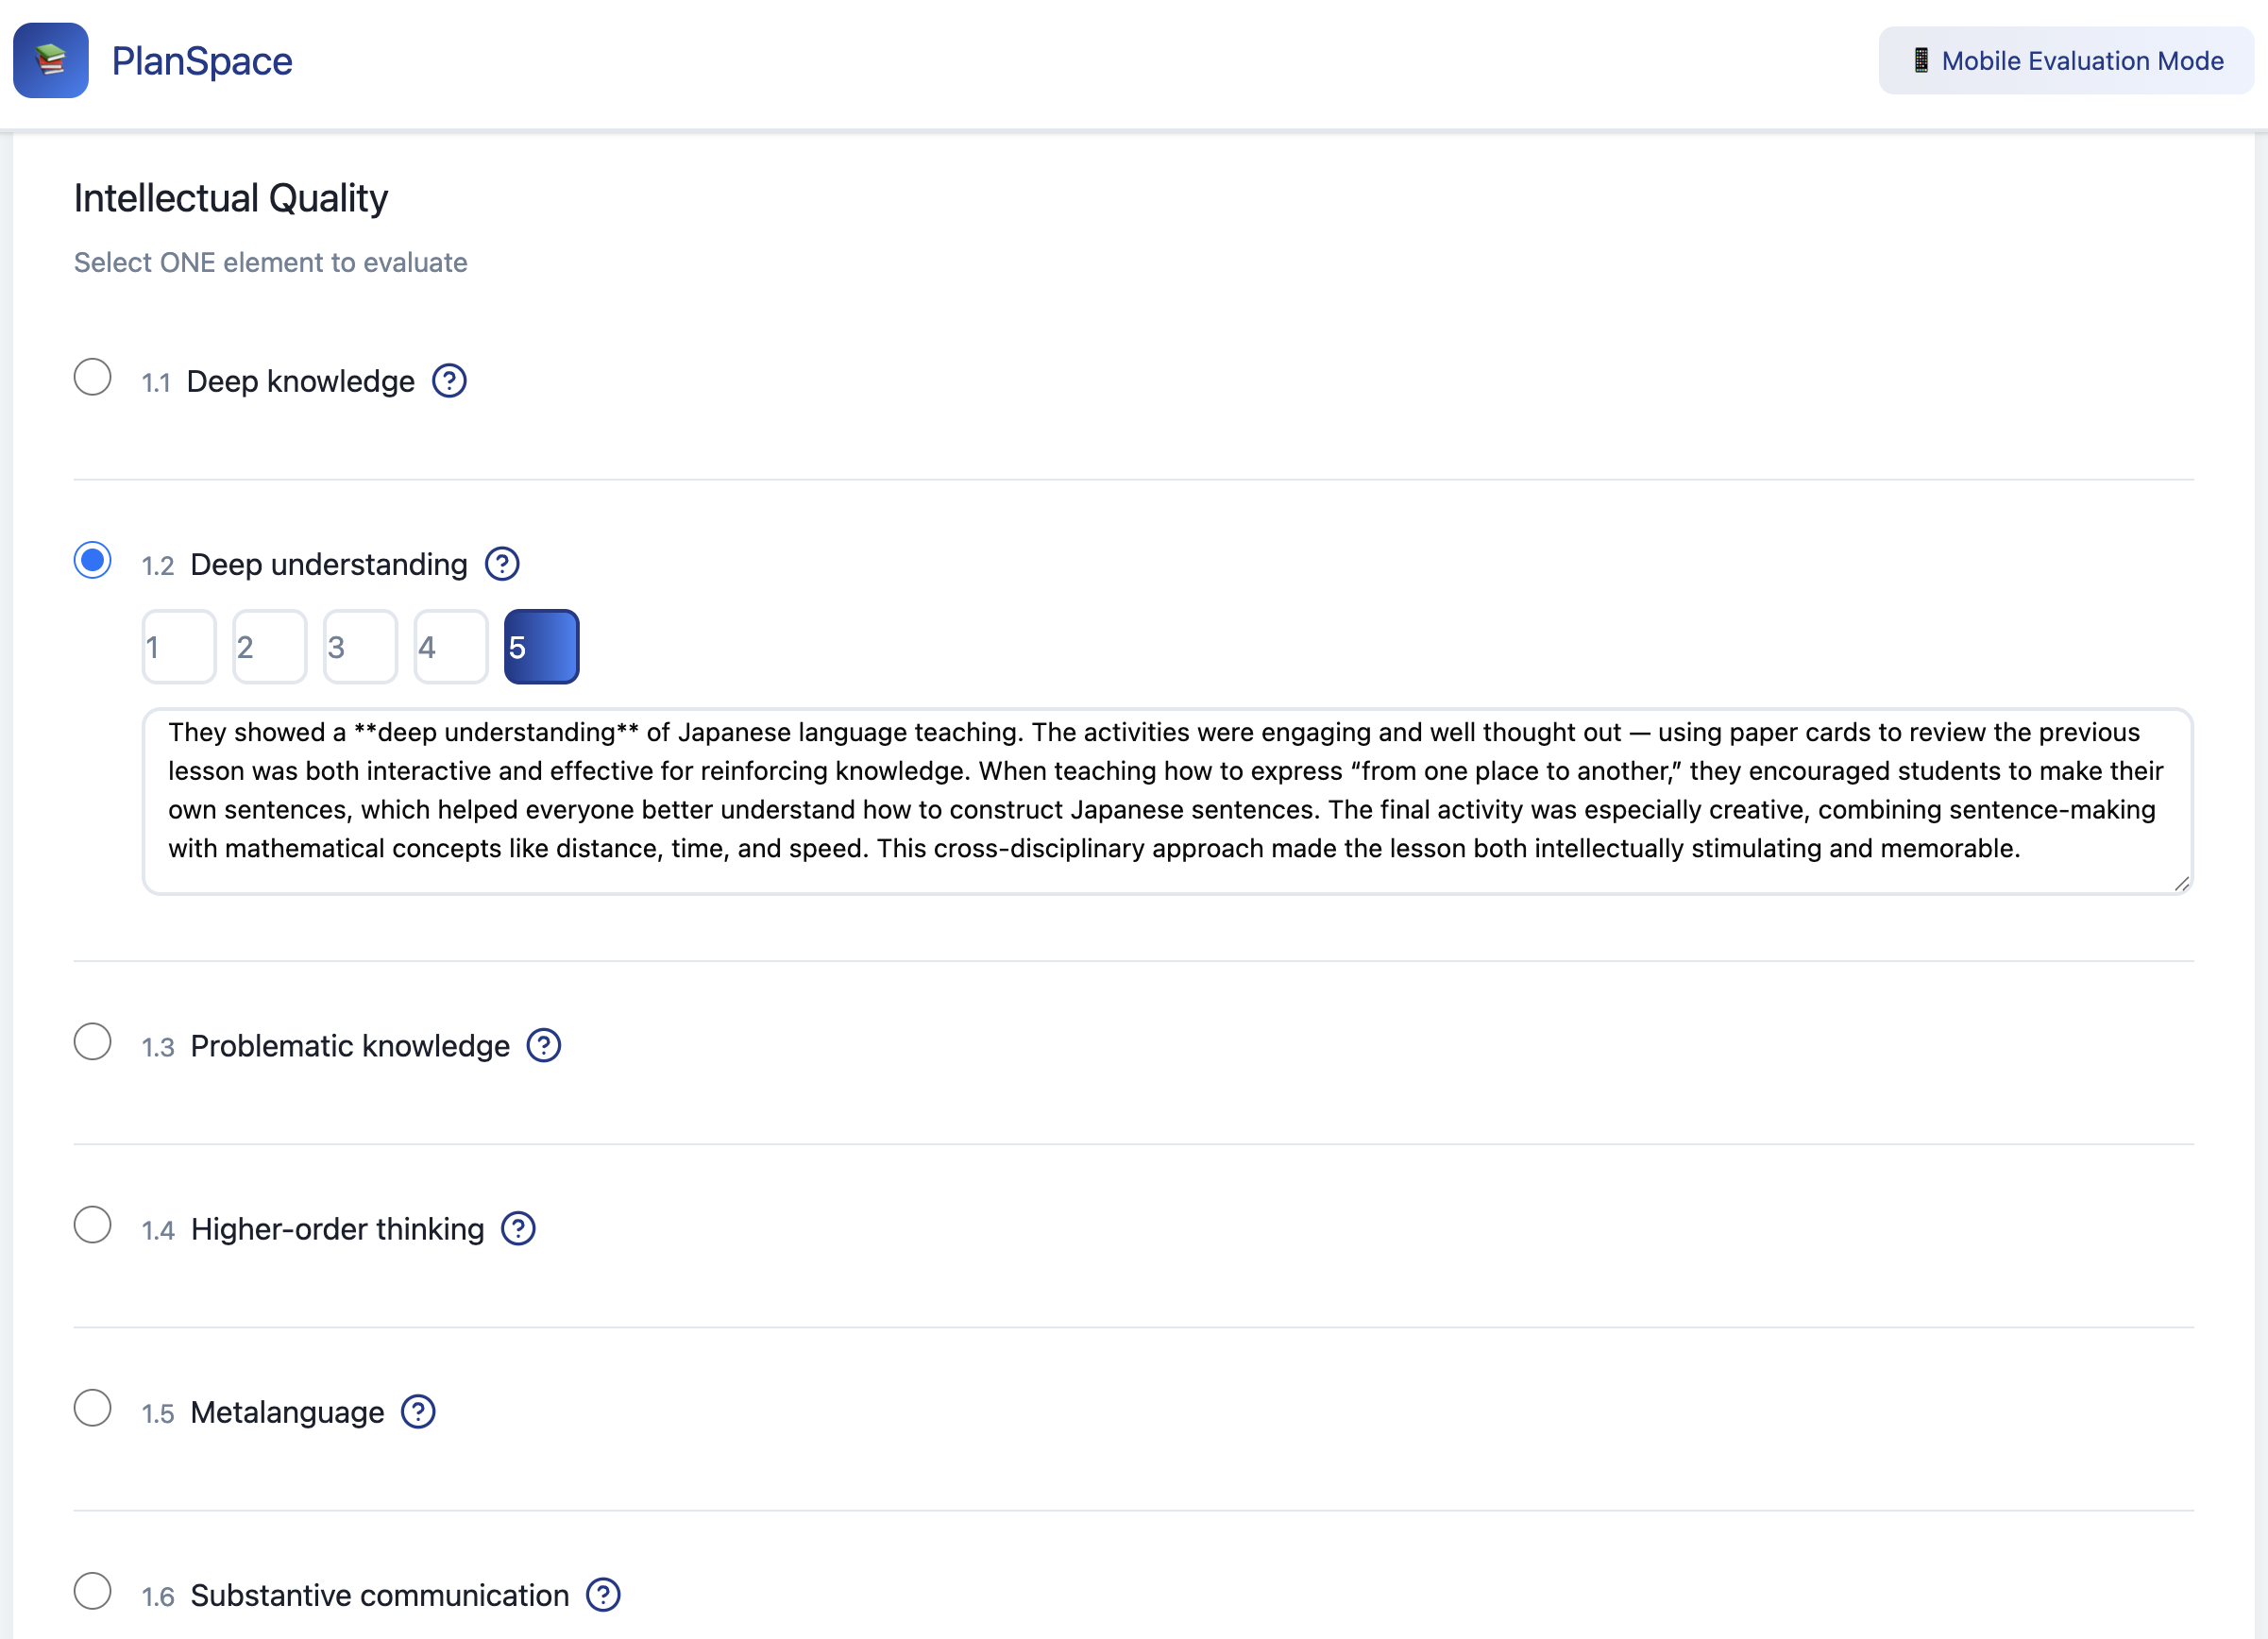Viewport: 2268px width, 1639px height.
Task: Click inside the evaluation comment text area
Action: click(1166, 800)
